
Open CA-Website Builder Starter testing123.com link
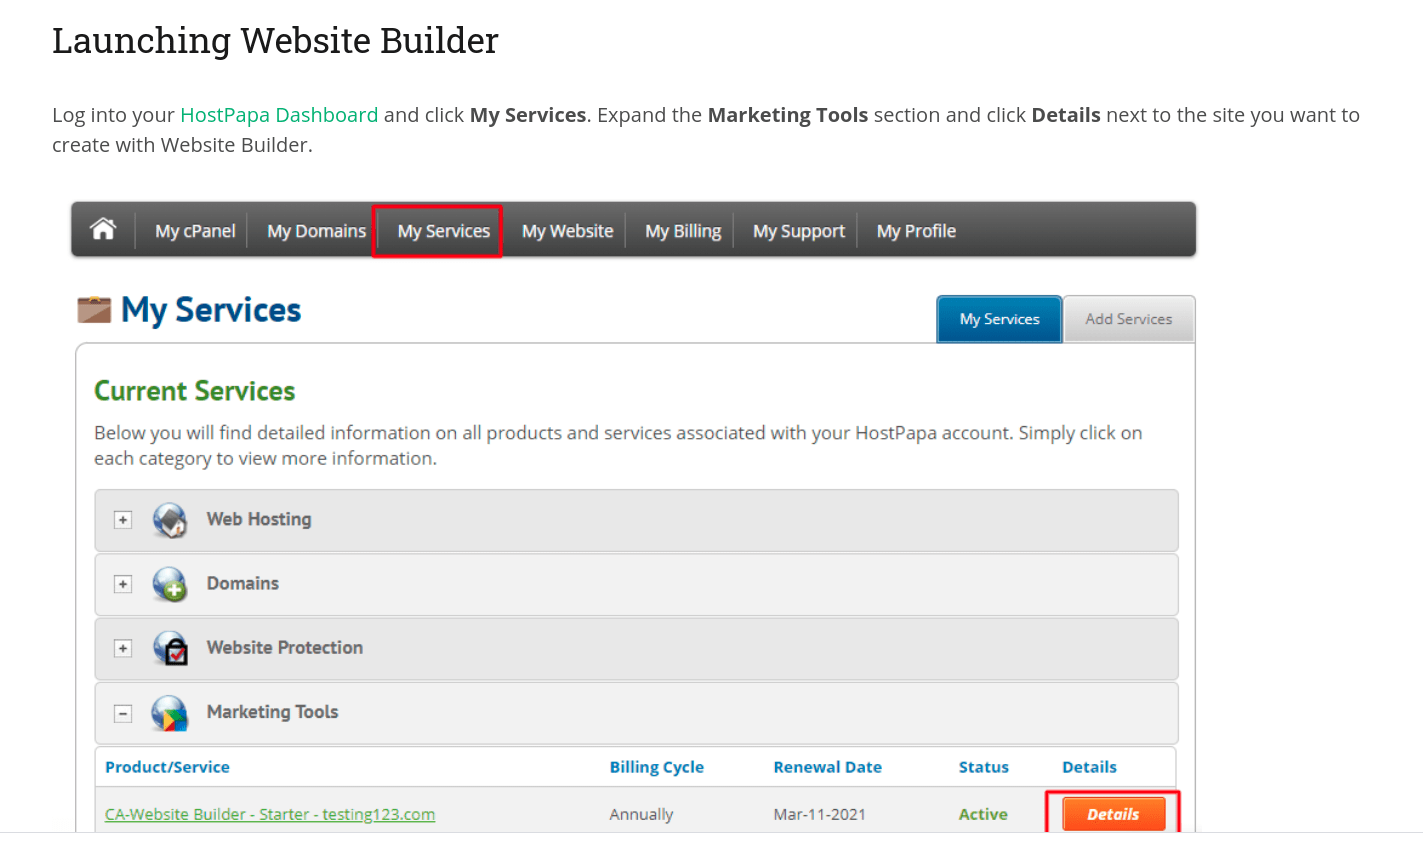[x=270, y=814]
